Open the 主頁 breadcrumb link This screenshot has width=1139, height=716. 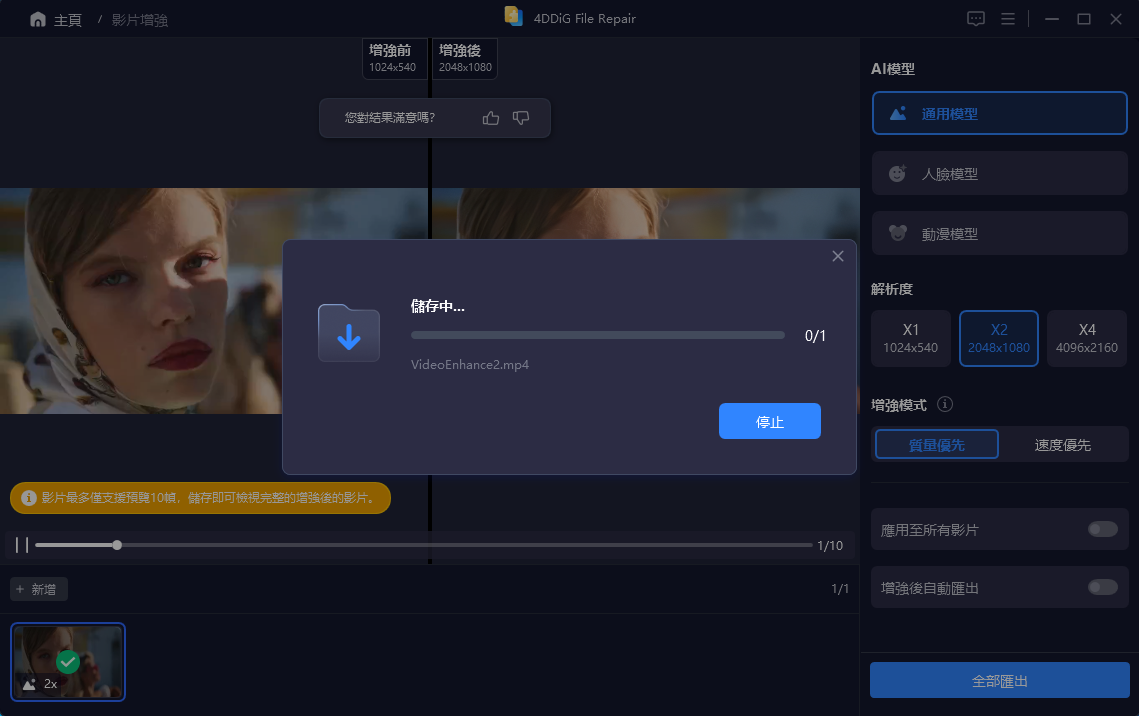(68, 20)
